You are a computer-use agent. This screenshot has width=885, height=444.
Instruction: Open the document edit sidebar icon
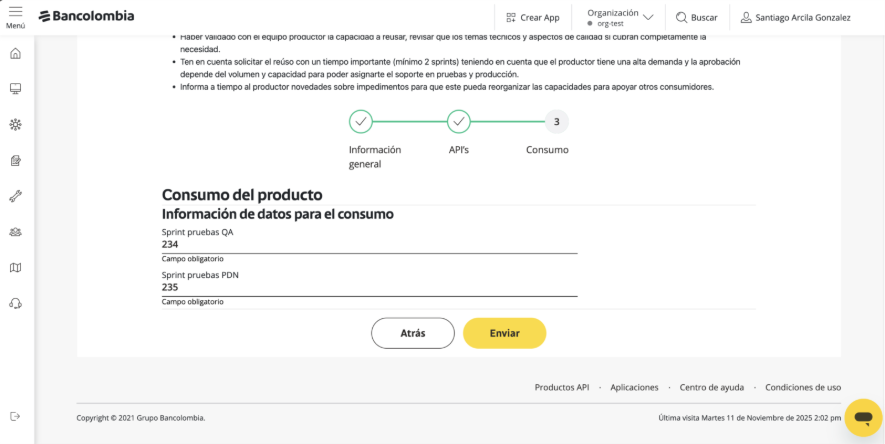15,160
